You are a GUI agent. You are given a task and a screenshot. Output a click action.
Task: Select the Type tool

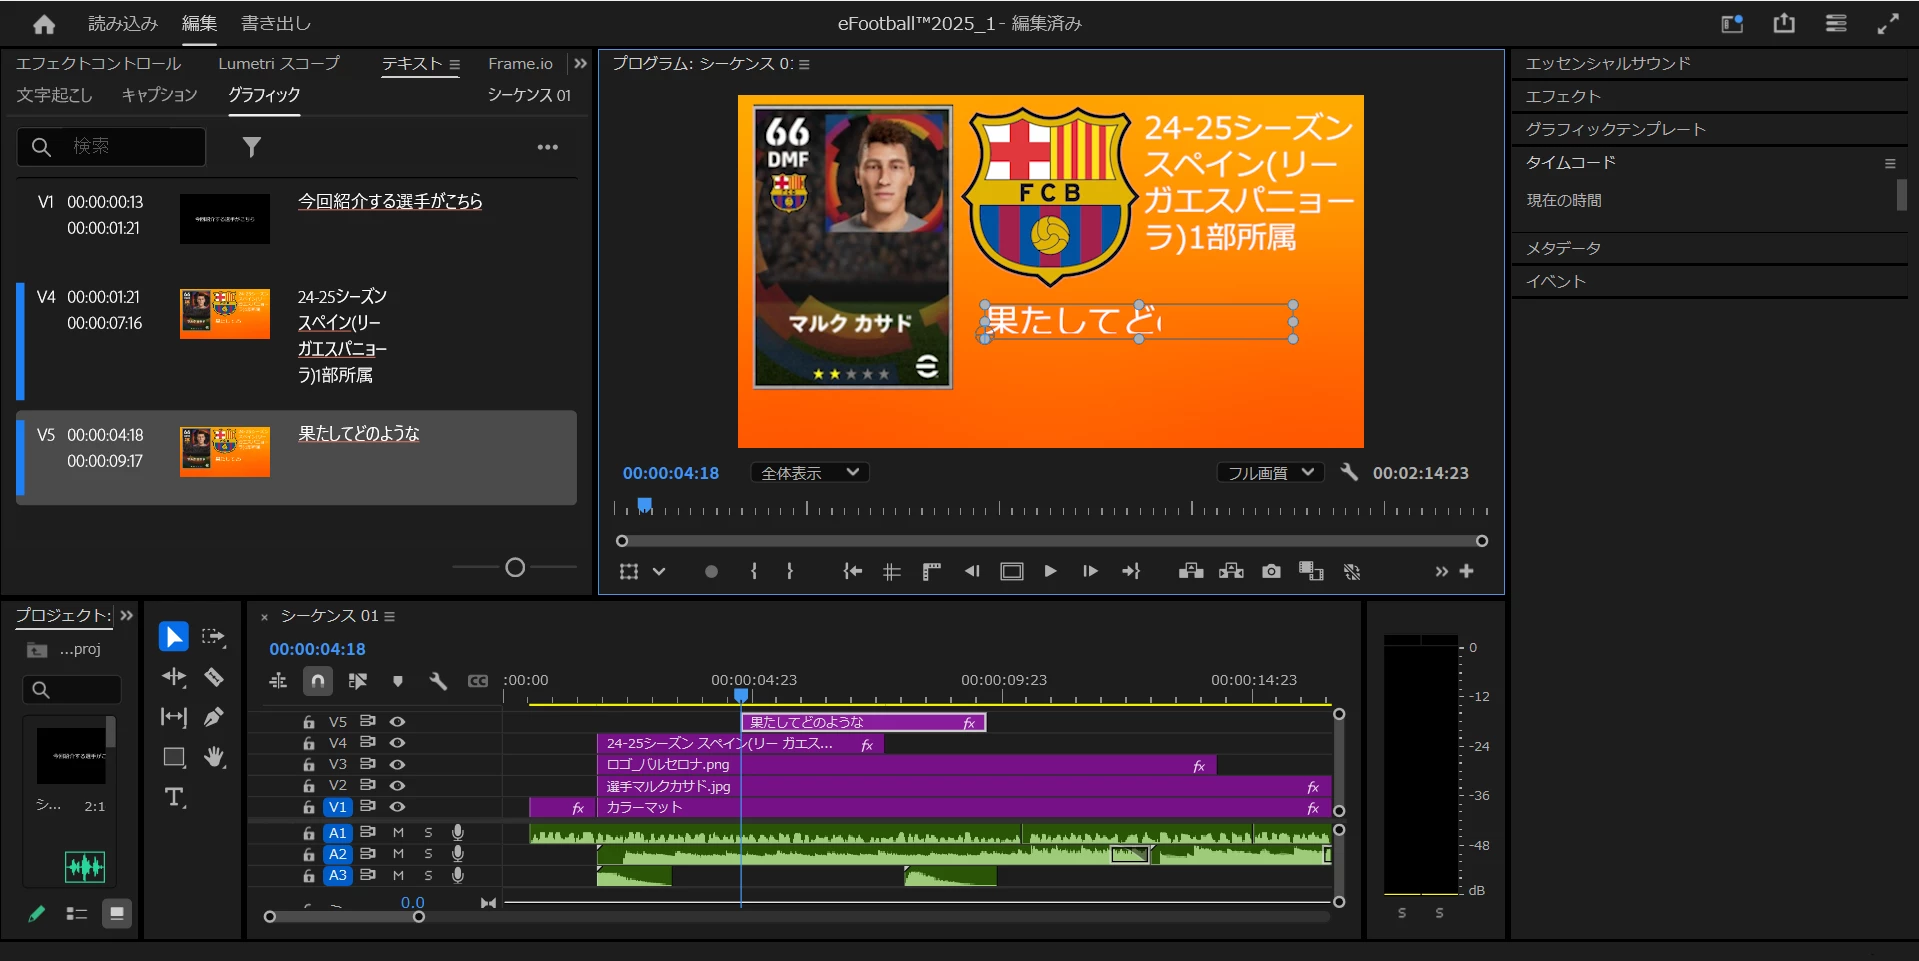[x=175, y=797]
